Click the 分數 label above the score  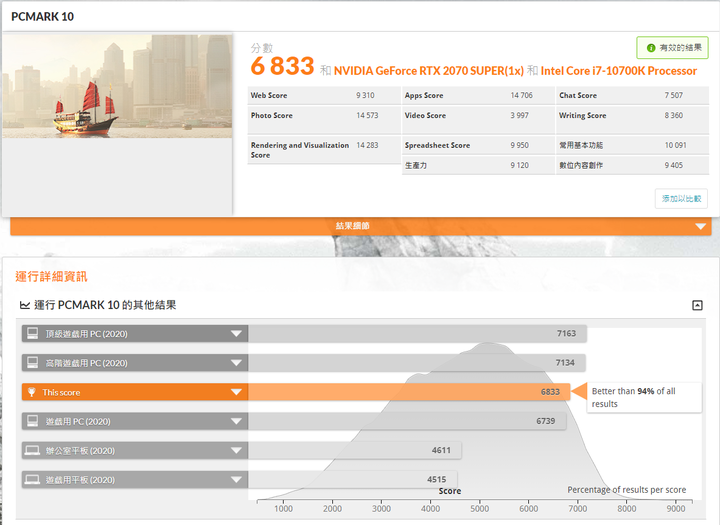pyautogui.click(x=262, y=48)
